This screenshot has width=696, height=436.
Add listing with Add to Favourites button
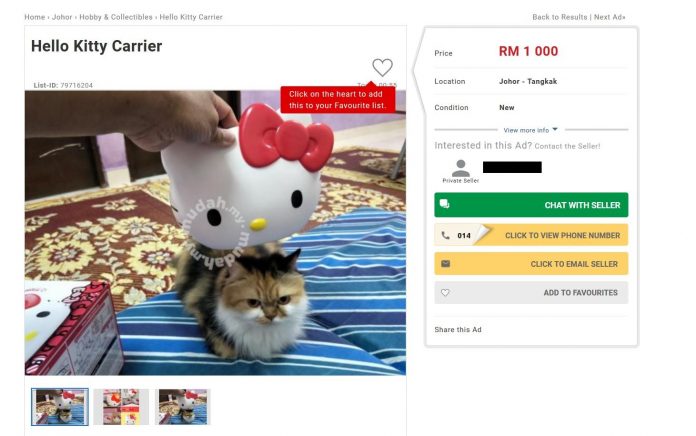[x=531, y=293]
